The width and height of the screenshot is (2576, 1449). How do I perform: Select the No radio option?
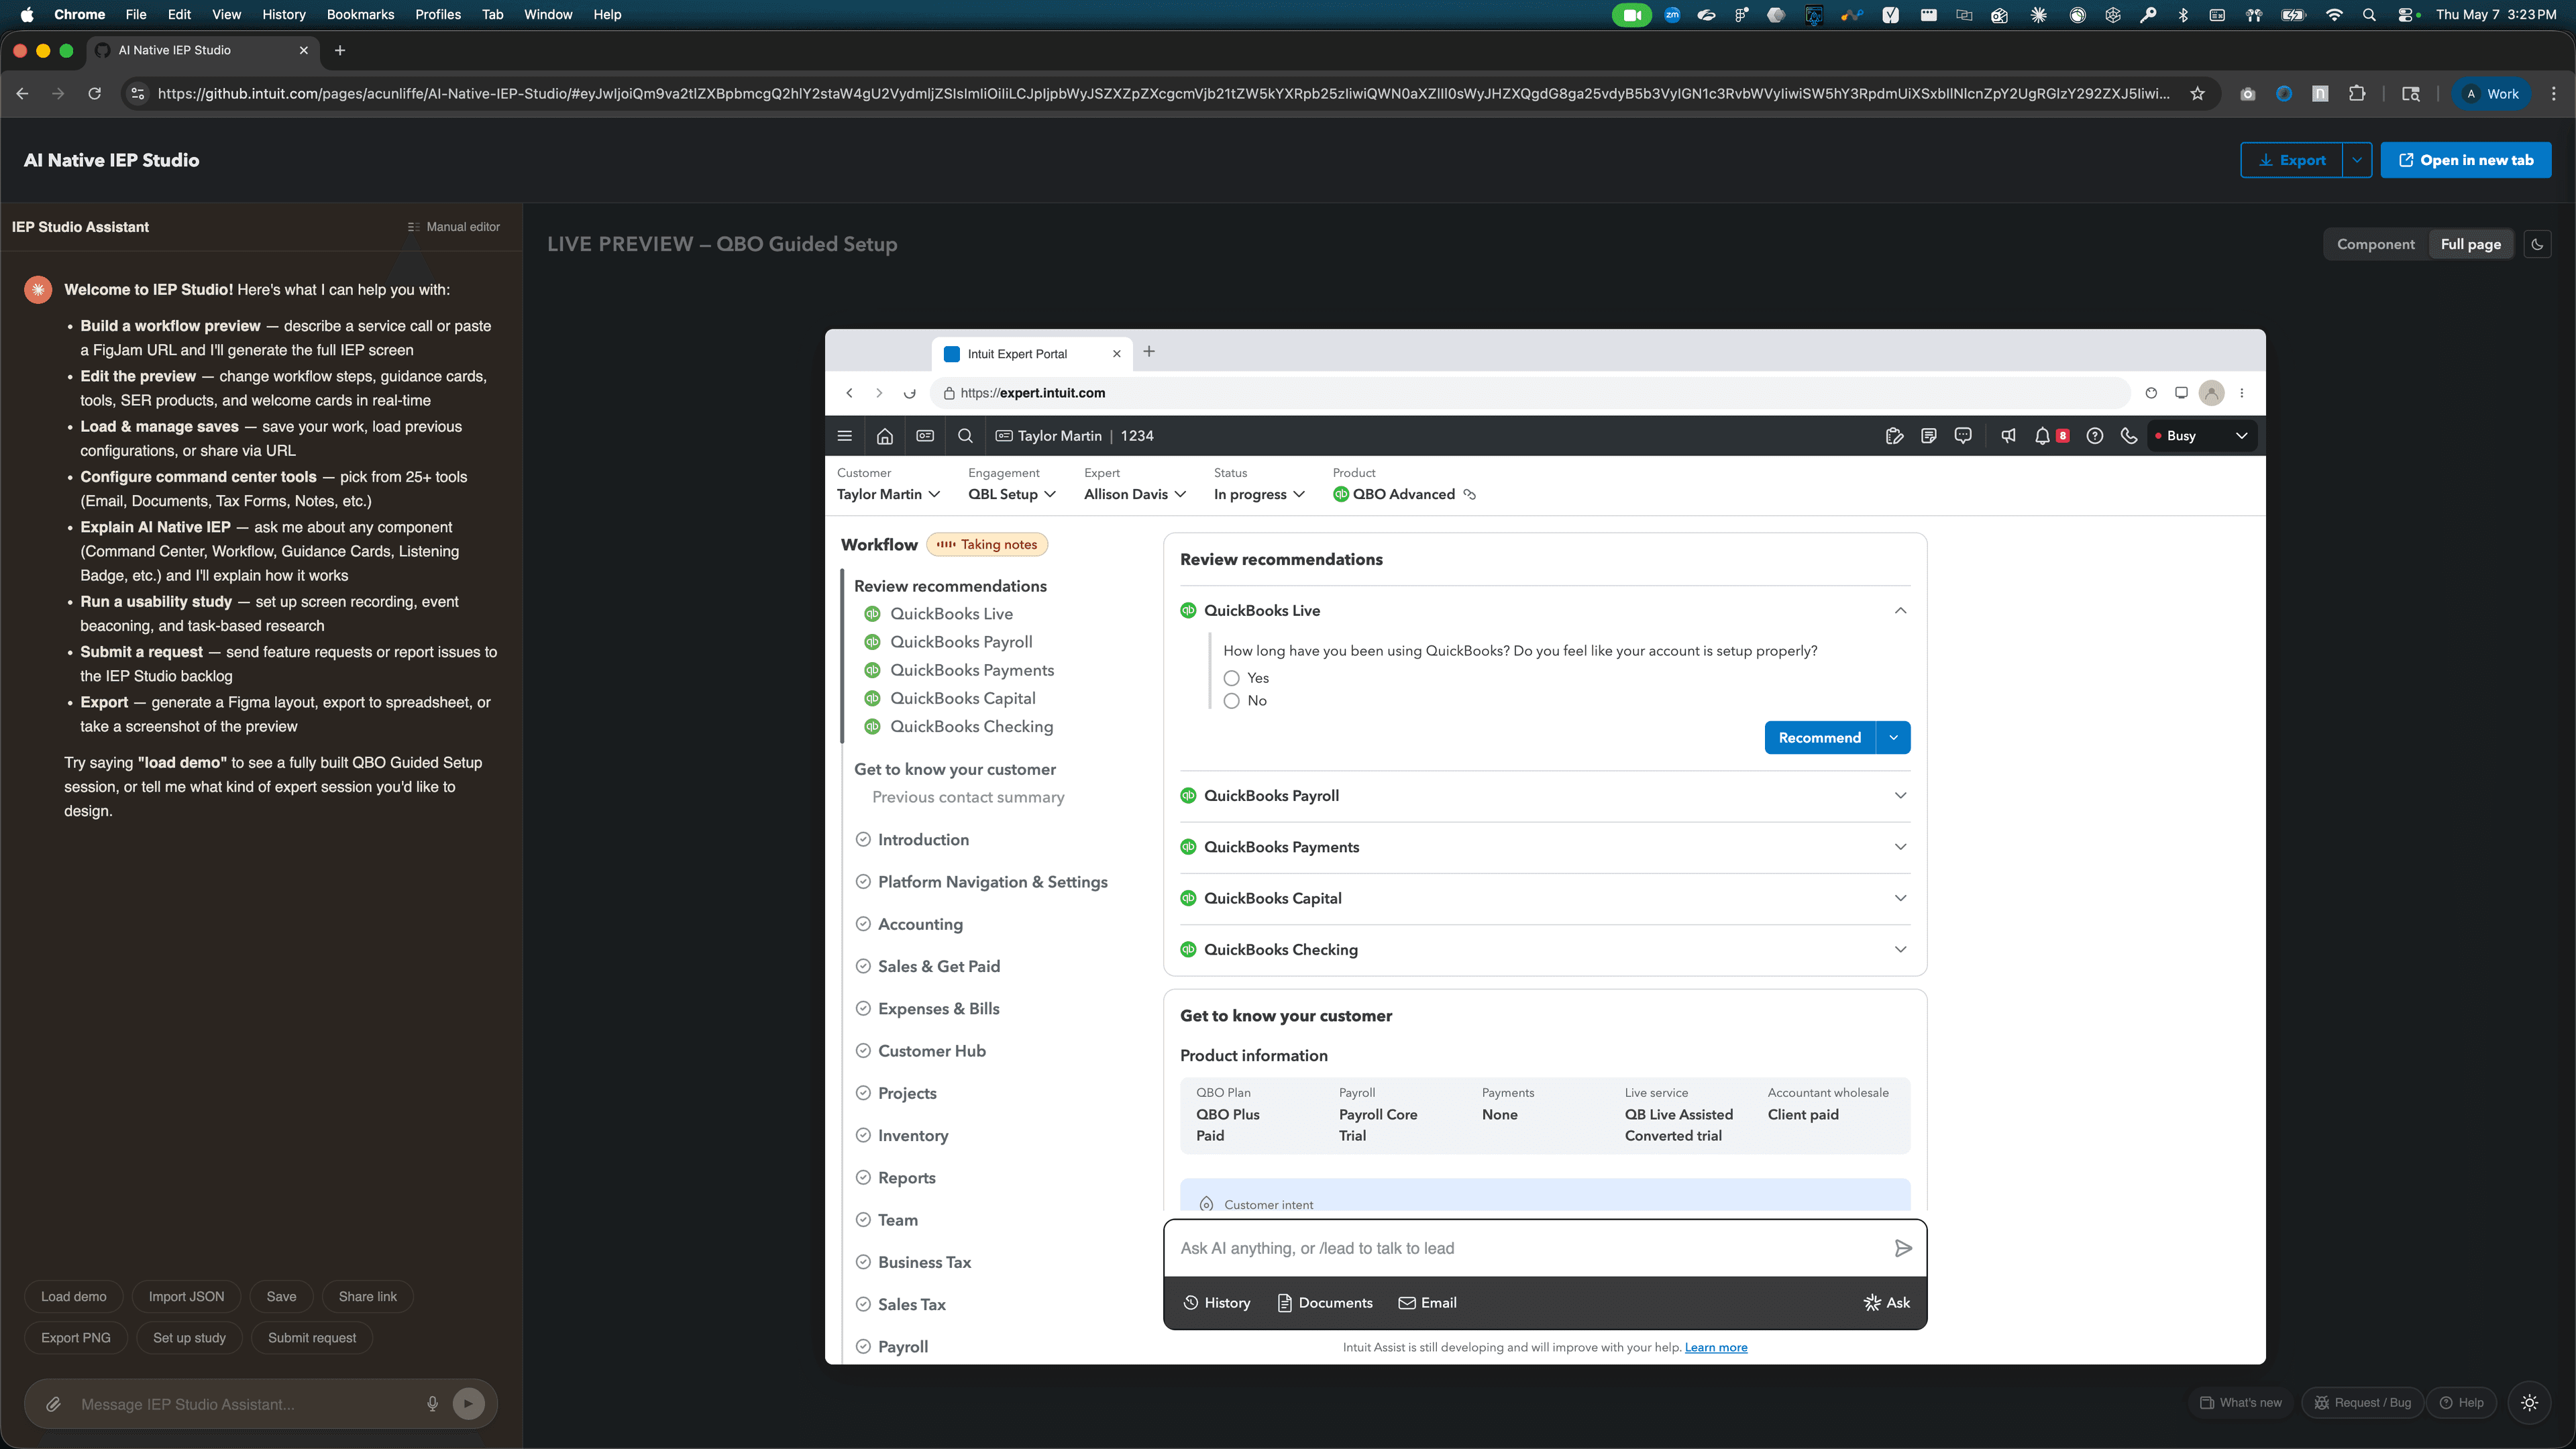coord(1232,701)
